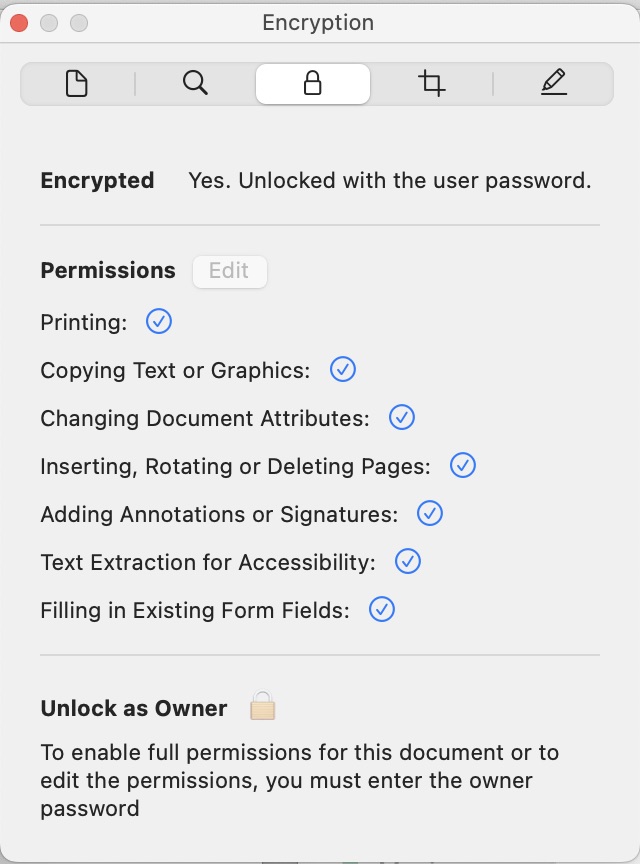Click the padlock beside Unlock as Owner

tap(262, 706)
